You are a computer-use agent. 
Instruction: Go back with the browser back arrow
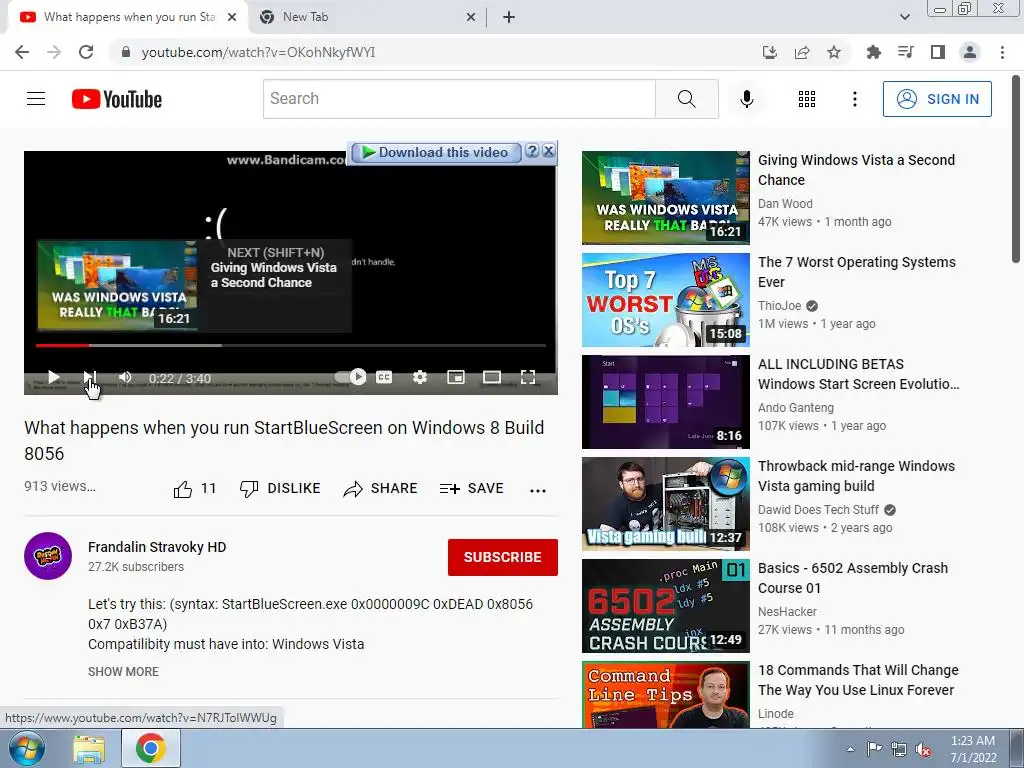(x=22, y=52)
